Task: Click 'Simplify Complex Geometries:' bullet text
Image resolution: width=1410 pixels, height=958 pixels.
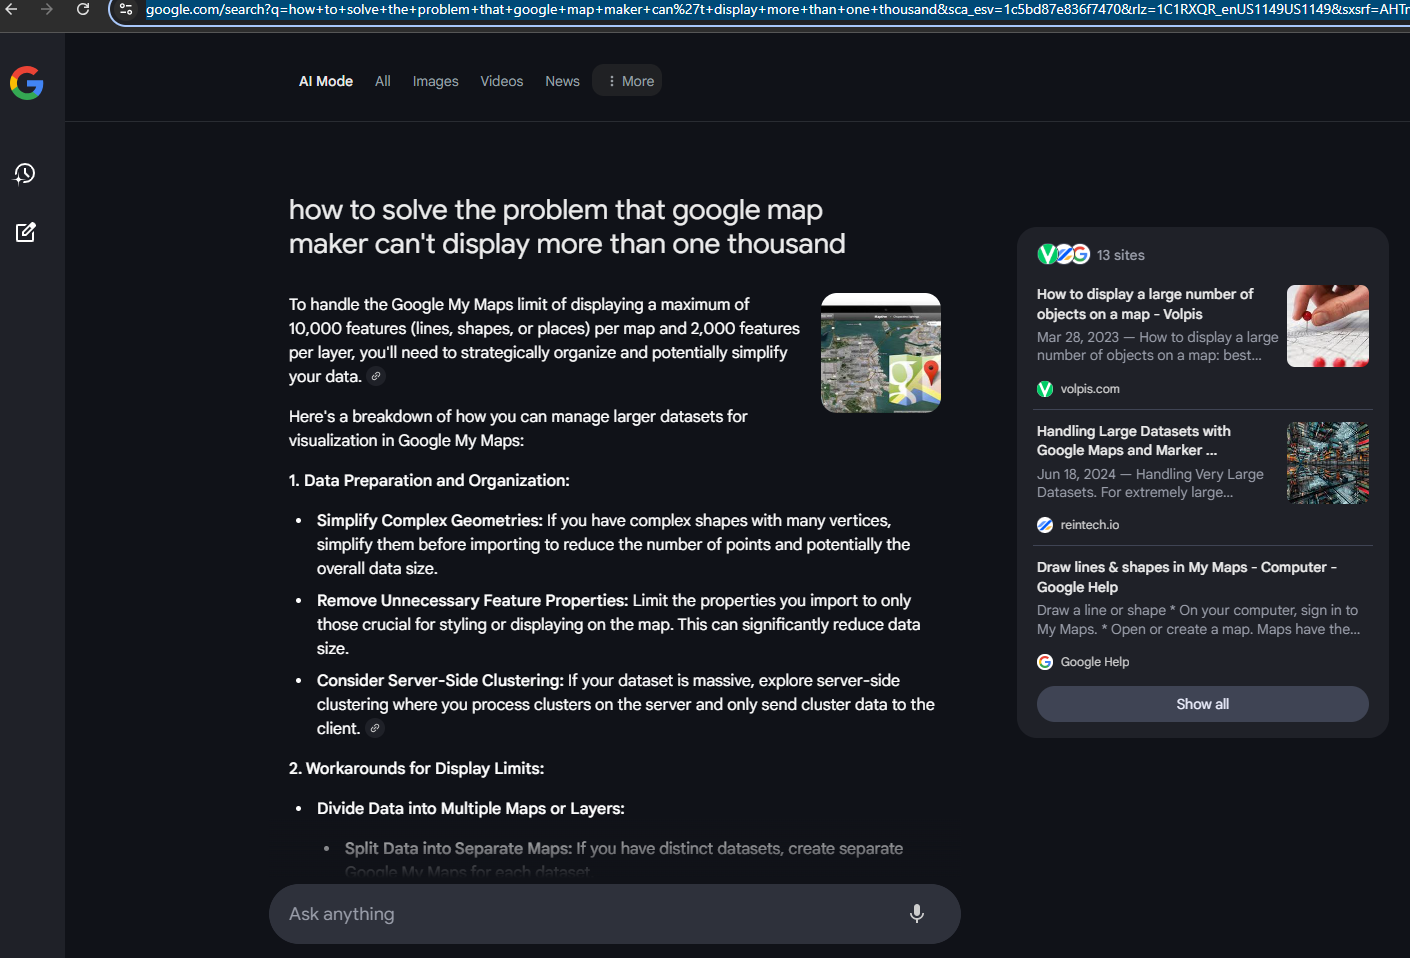Action: coord(430,521)
